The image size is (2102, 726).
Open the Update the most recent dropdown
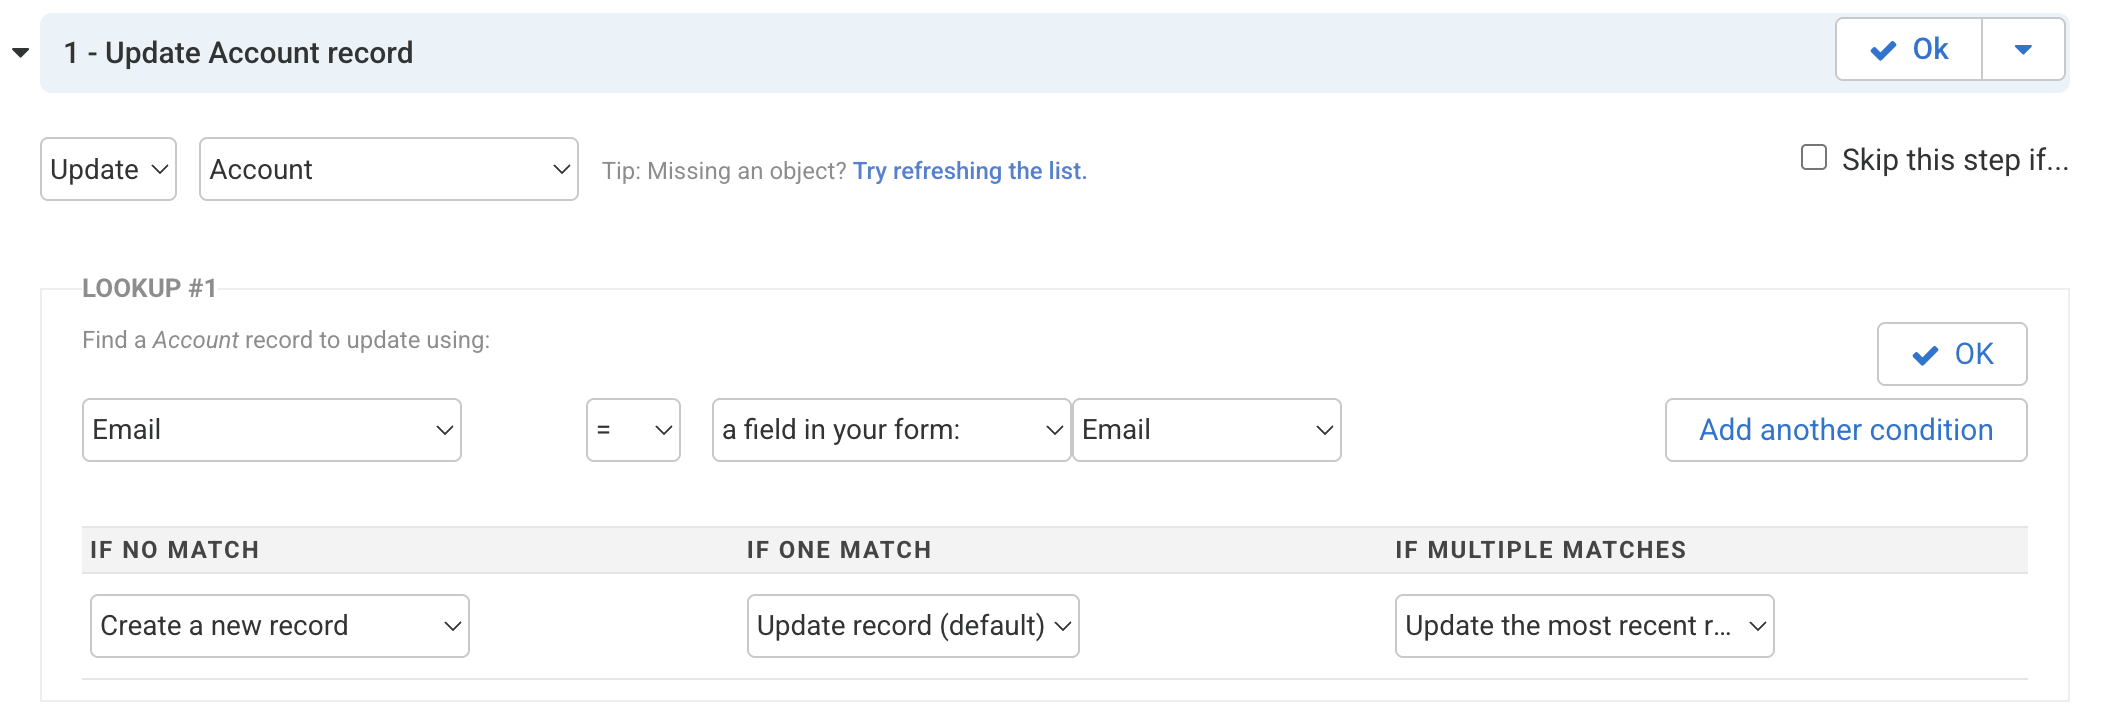1583,626
